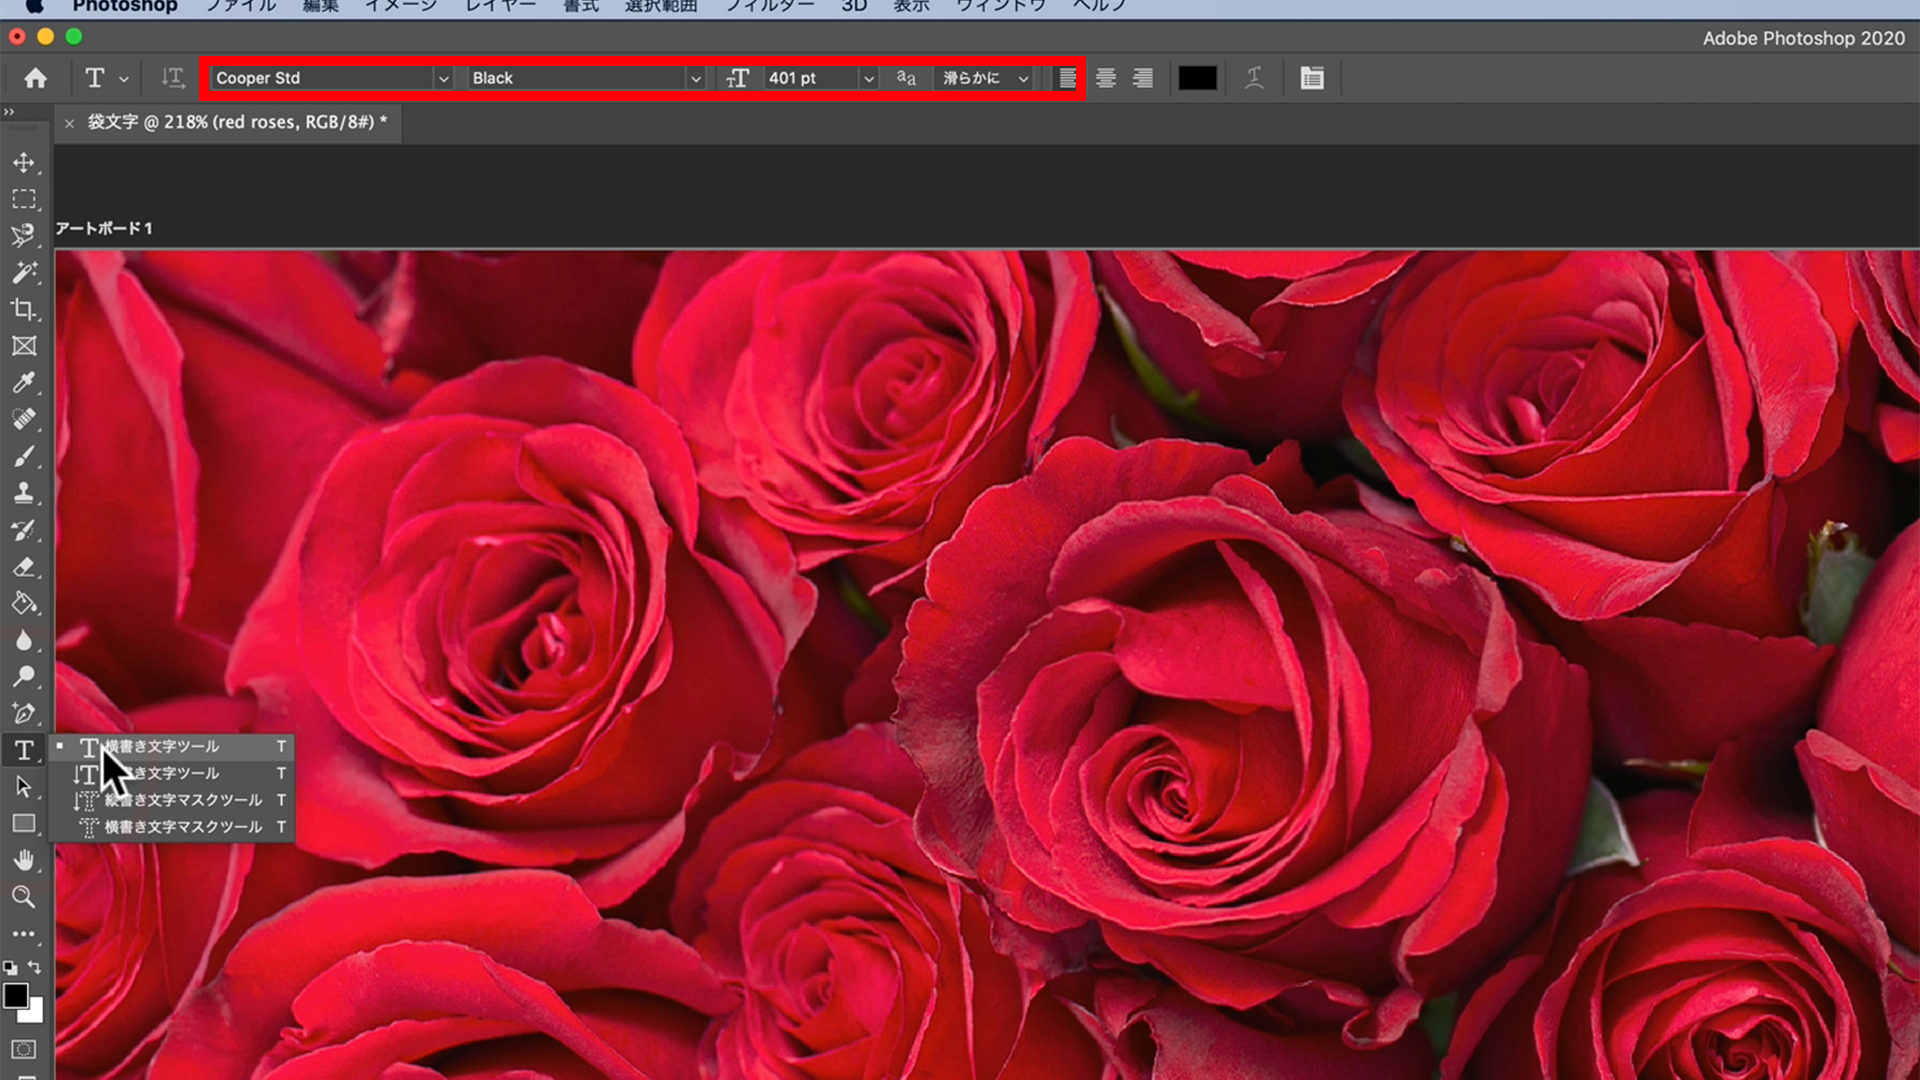Screen dimensions: 1920x1080
Task: Open the 3D menu
Action: point(854,6)
